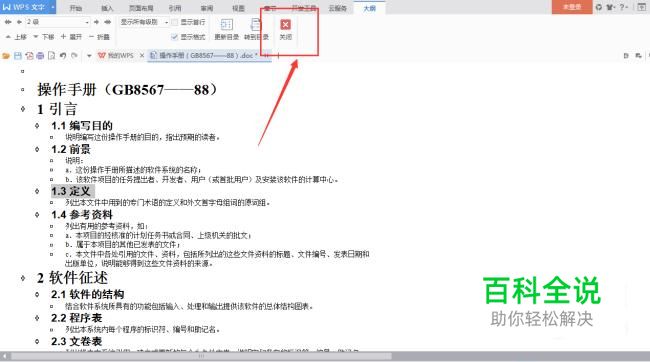
Task: Toggle the 显示格式 checkbox
Action: 175,37
